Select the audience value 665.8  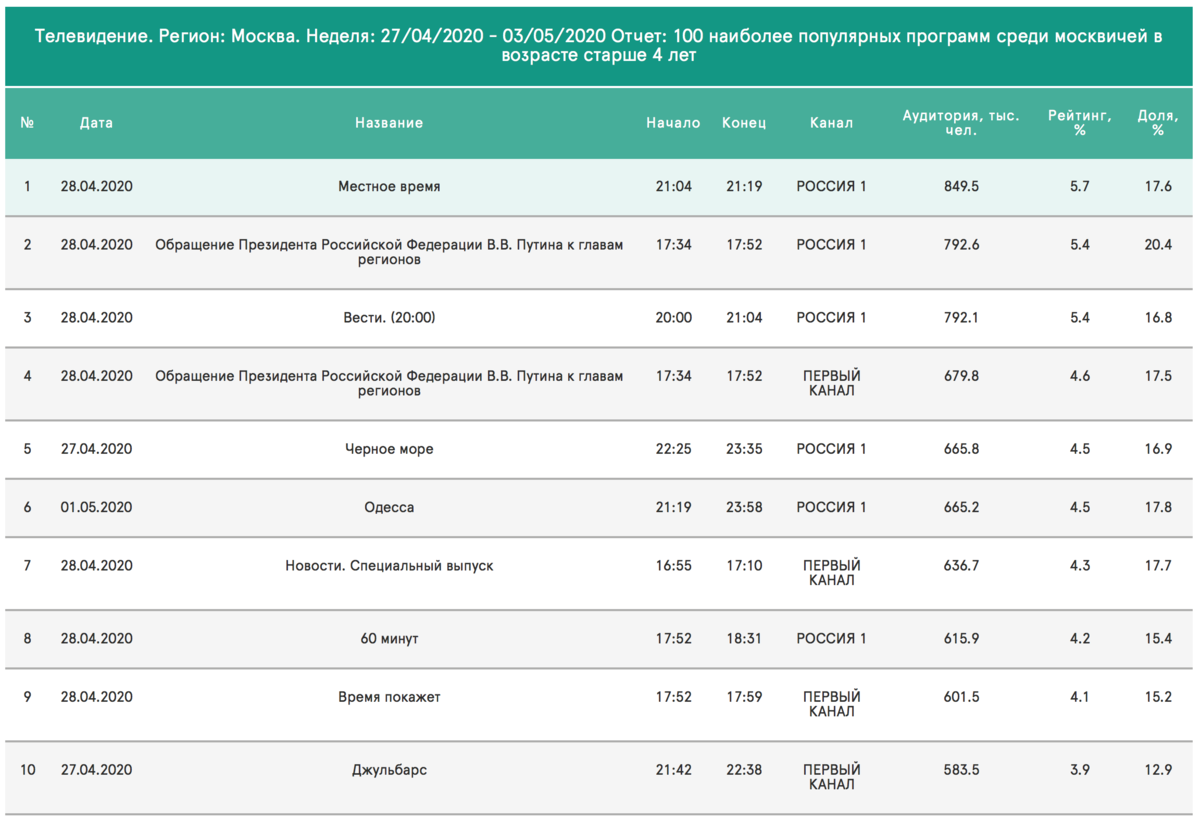(961, 449)
